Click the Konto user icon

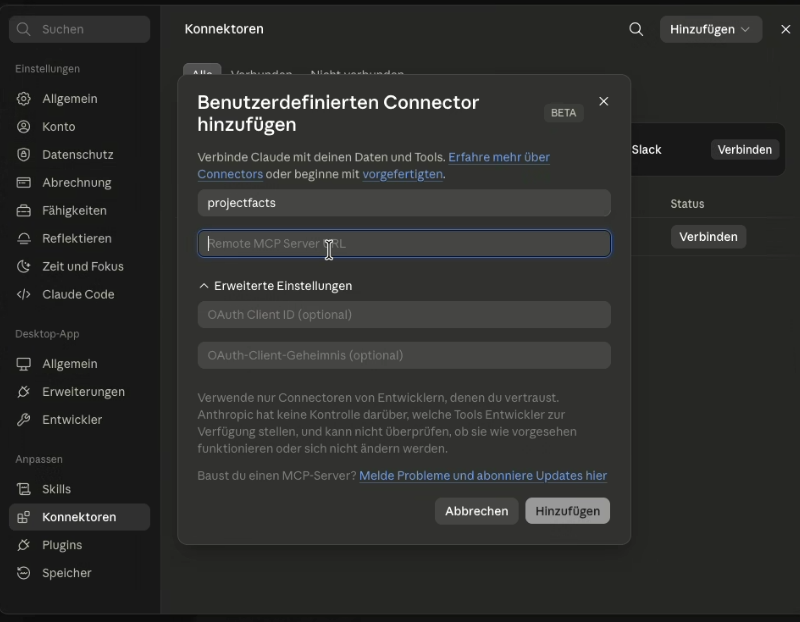[23, 127]
